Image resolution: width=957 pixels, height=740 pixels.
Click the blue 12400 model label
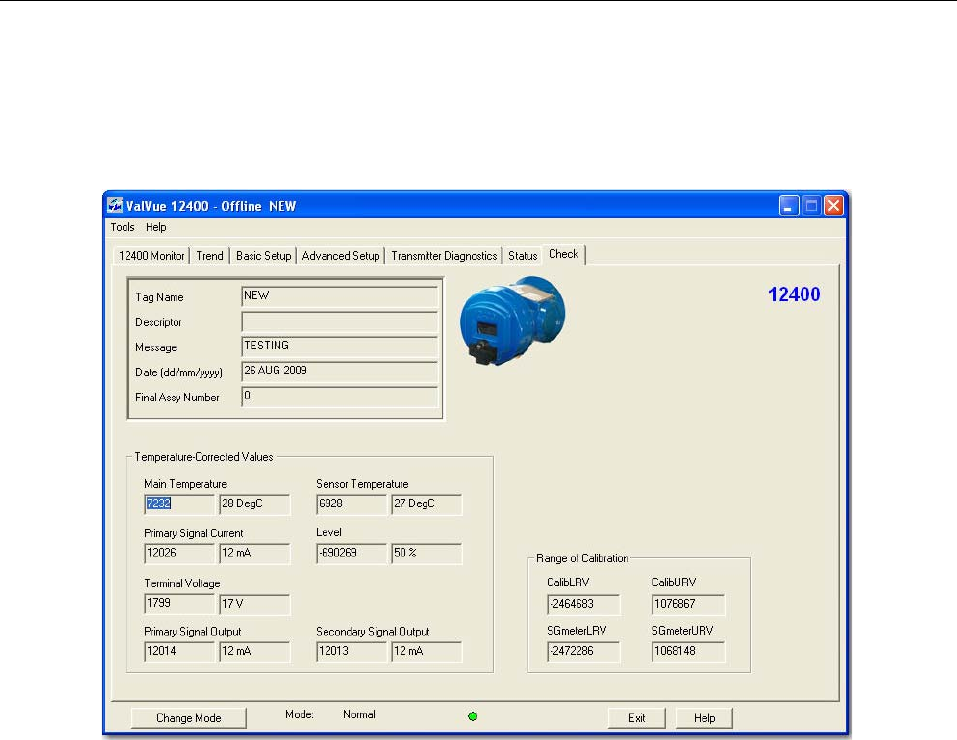(794, 294)
